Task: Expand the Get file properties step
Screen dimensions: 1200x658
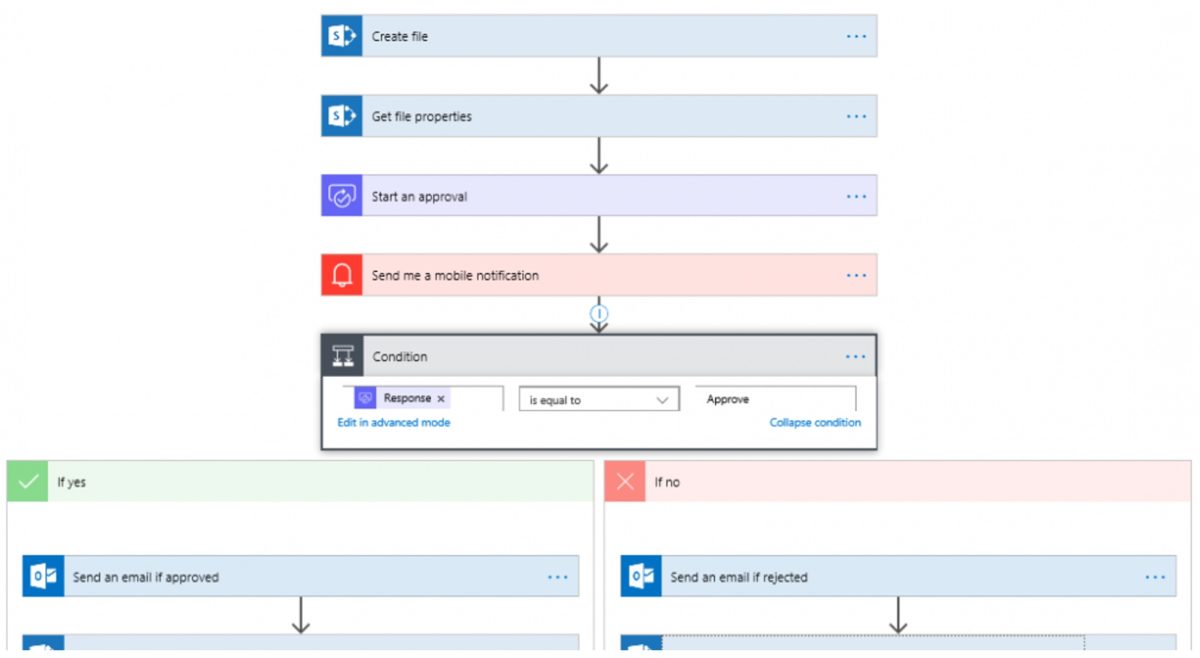Action: click(600, 116)
